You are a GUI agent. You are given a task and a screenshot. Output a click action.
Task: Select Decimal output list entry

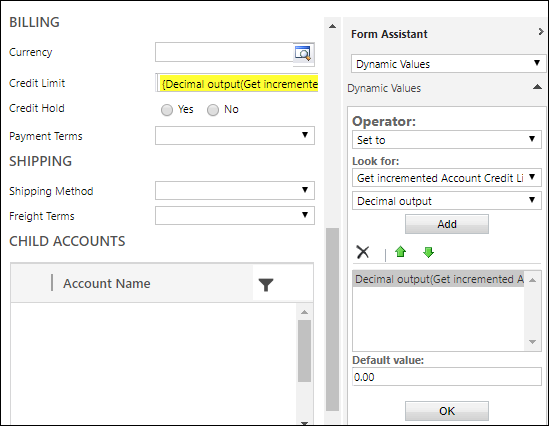[438, 279]
